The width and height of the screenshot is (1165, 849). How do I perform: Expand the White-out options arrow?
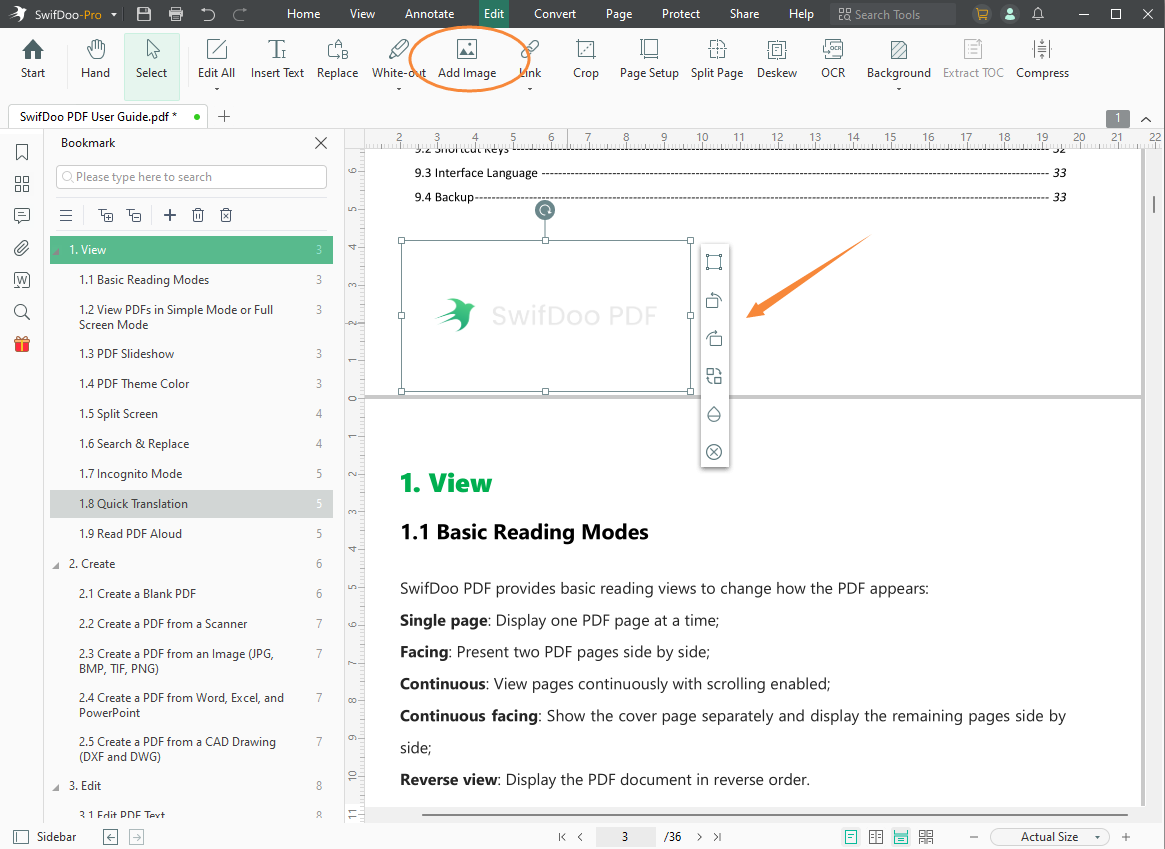398,89
